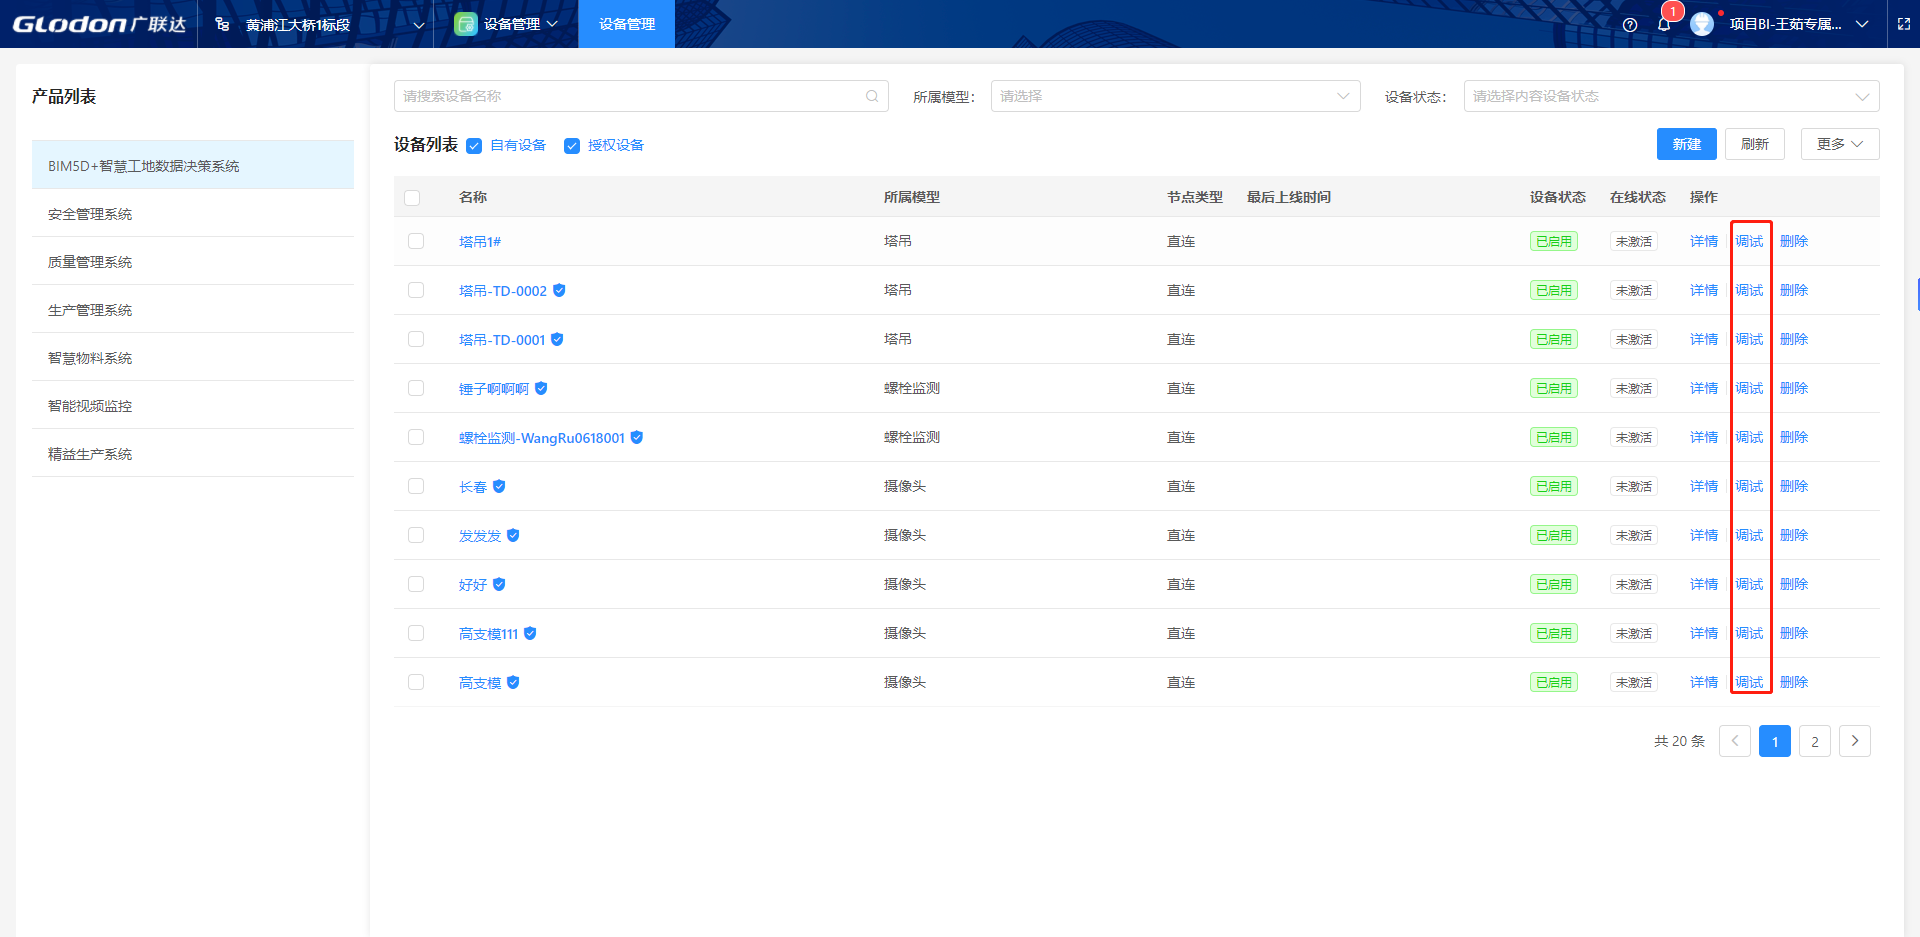Image resolution: width=1920 pixels, height=937 pixels.
Task: Click verified badge next to 塔吊-TD-0002
Action: (559, 290)
